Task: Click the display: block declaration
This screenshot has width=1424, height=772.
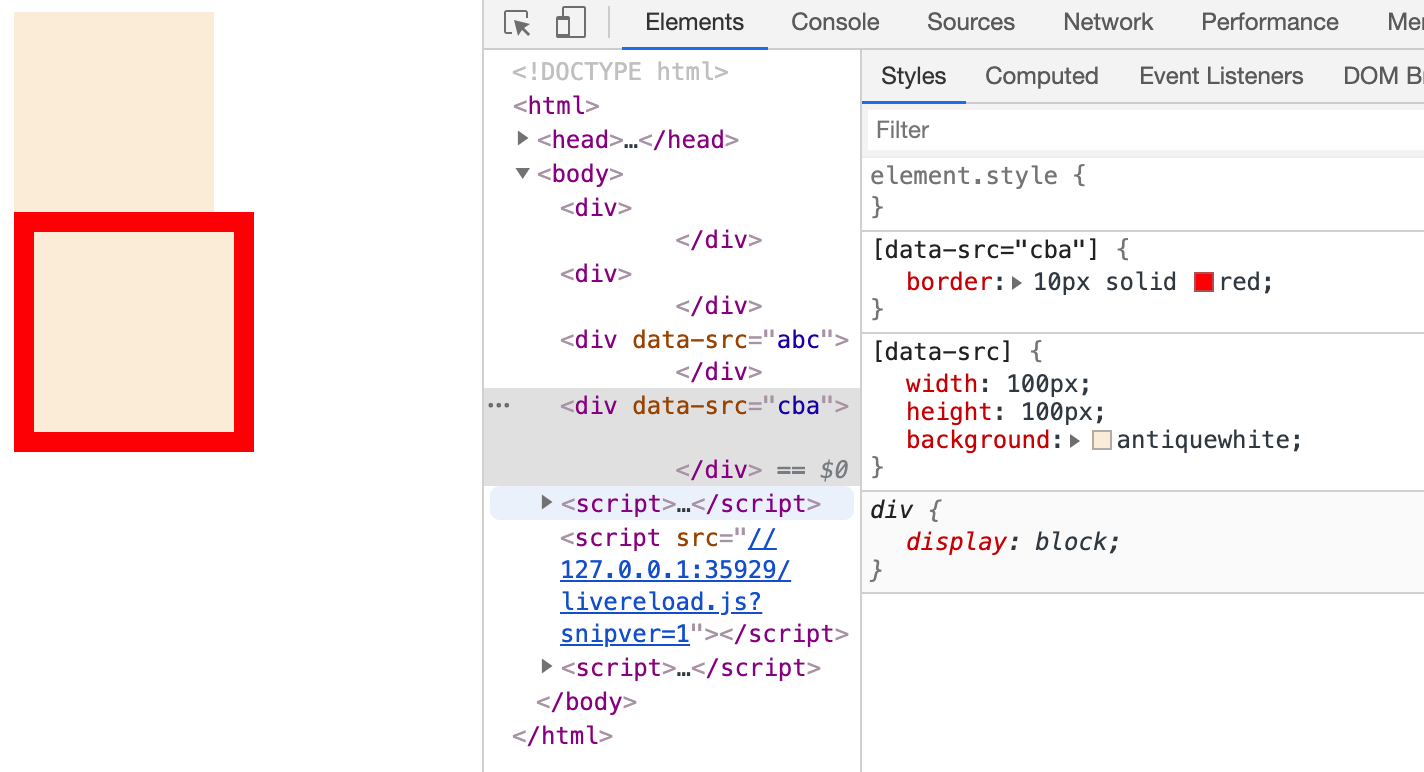Action: coord(1013,542)
